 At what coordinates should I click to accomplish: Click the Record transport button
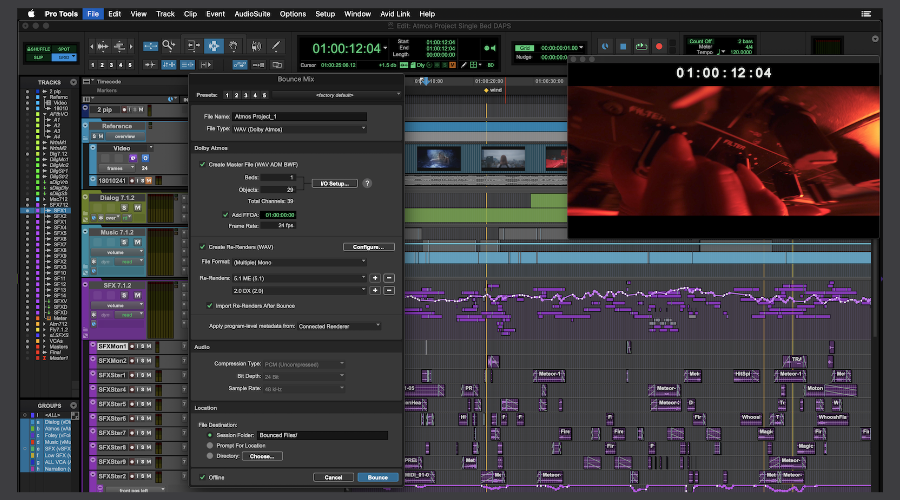(x=659, y=46)
